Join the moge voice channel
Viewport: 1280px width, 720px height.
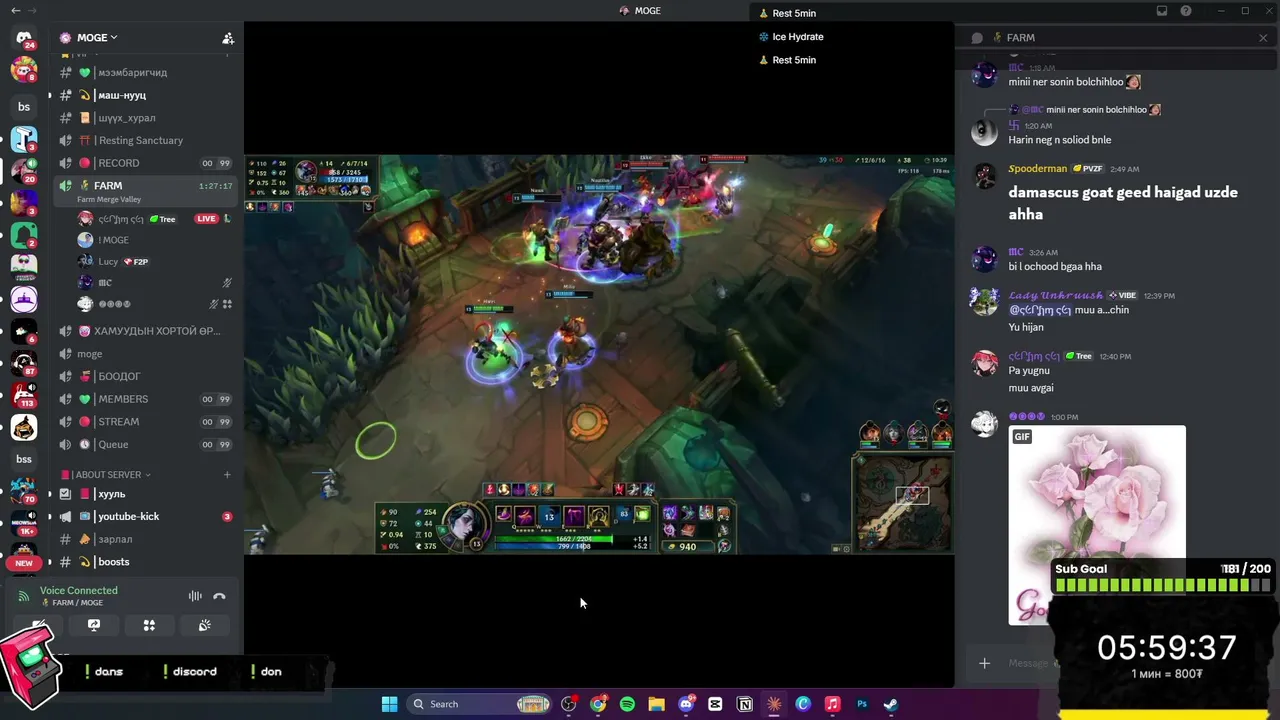146,354
